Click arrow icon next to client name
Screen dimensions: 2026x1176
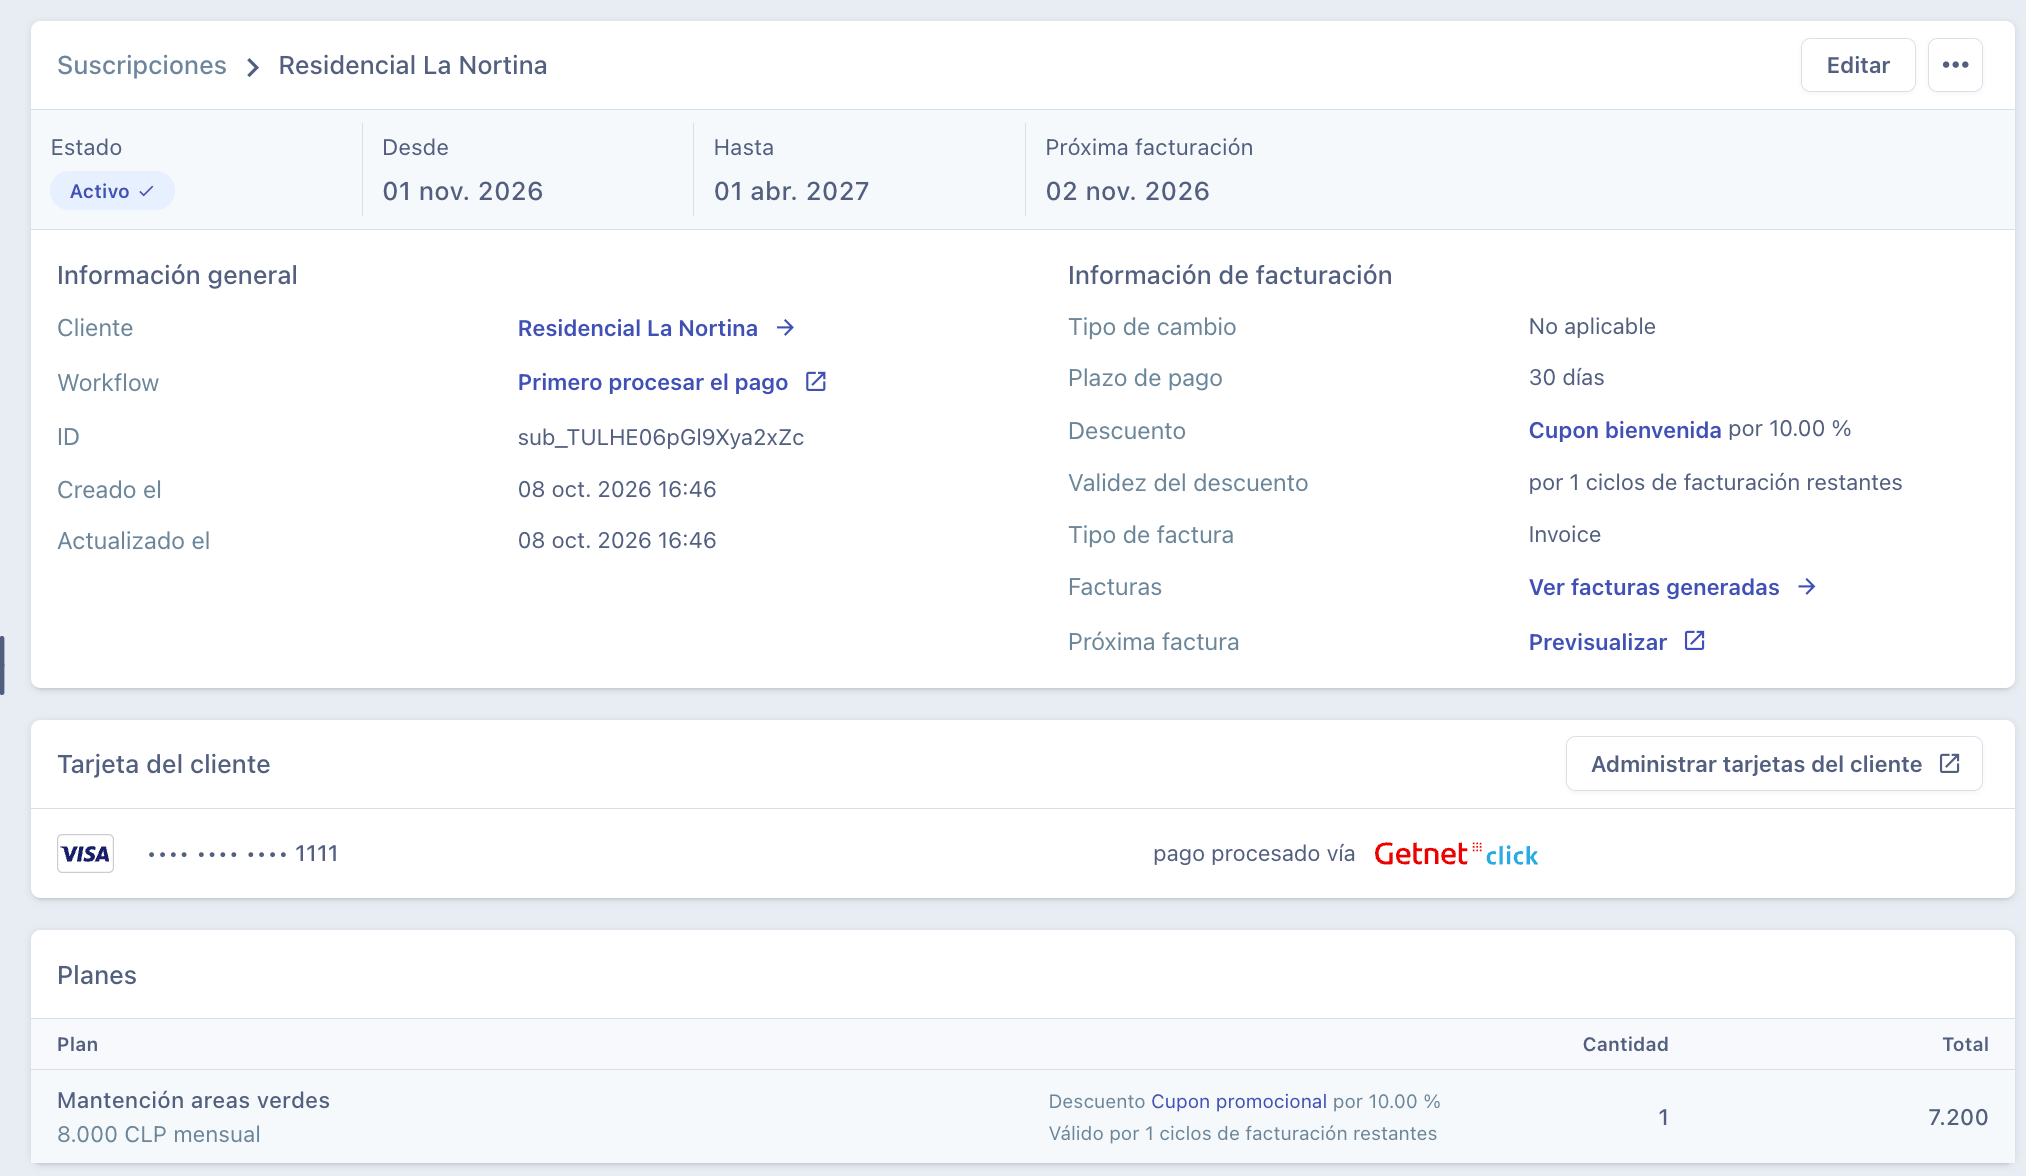(x=786, y=327)
